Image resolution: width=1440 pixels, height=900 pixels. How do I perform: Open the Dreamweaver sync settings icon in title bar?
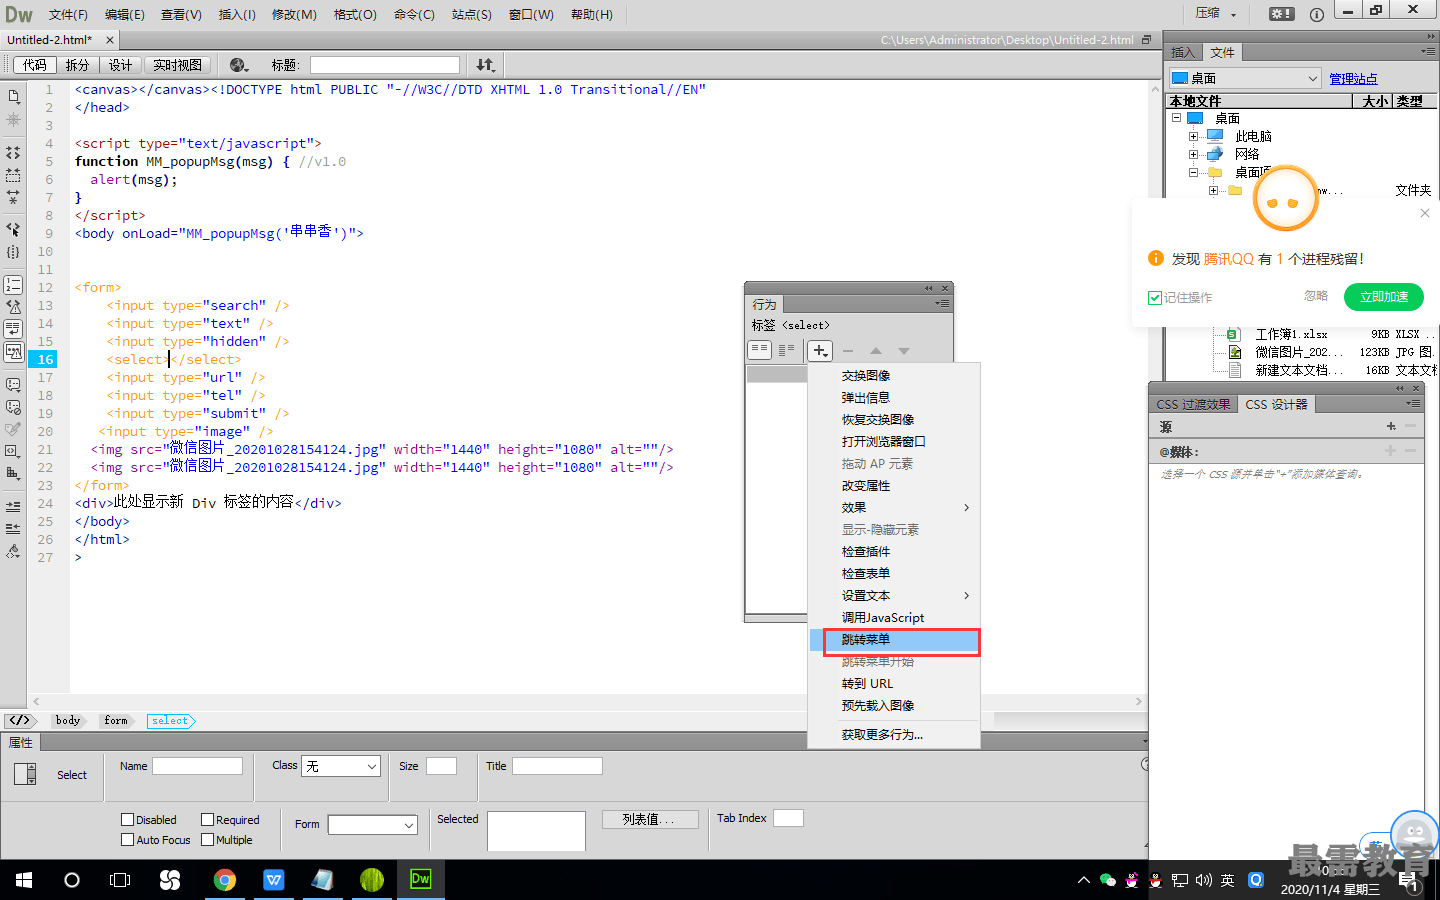1281,14
